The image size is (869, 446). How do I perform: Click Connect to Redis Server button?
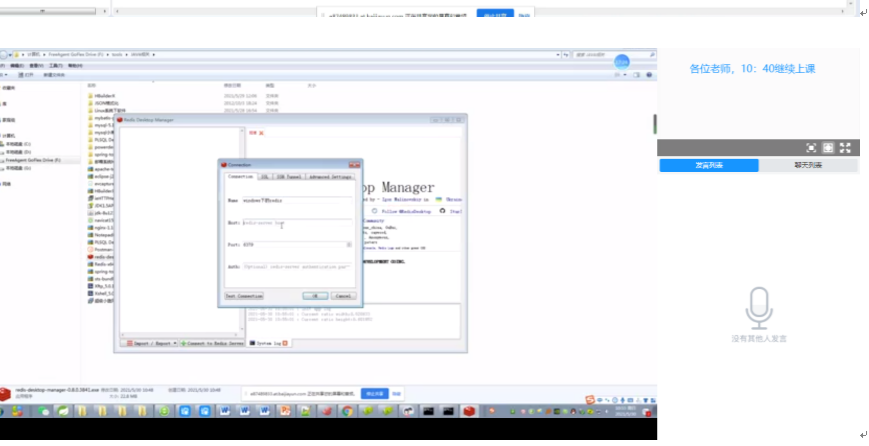(x=213, y=343)
